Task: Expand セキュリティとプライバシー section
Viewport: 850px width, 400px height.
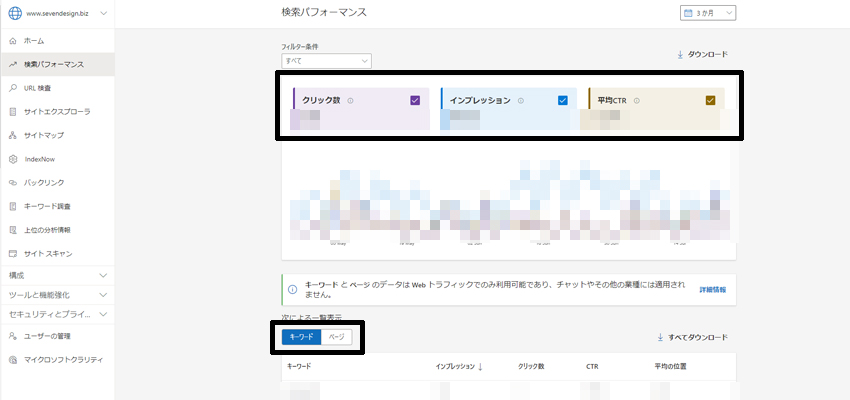Action: tap(57, 314)
